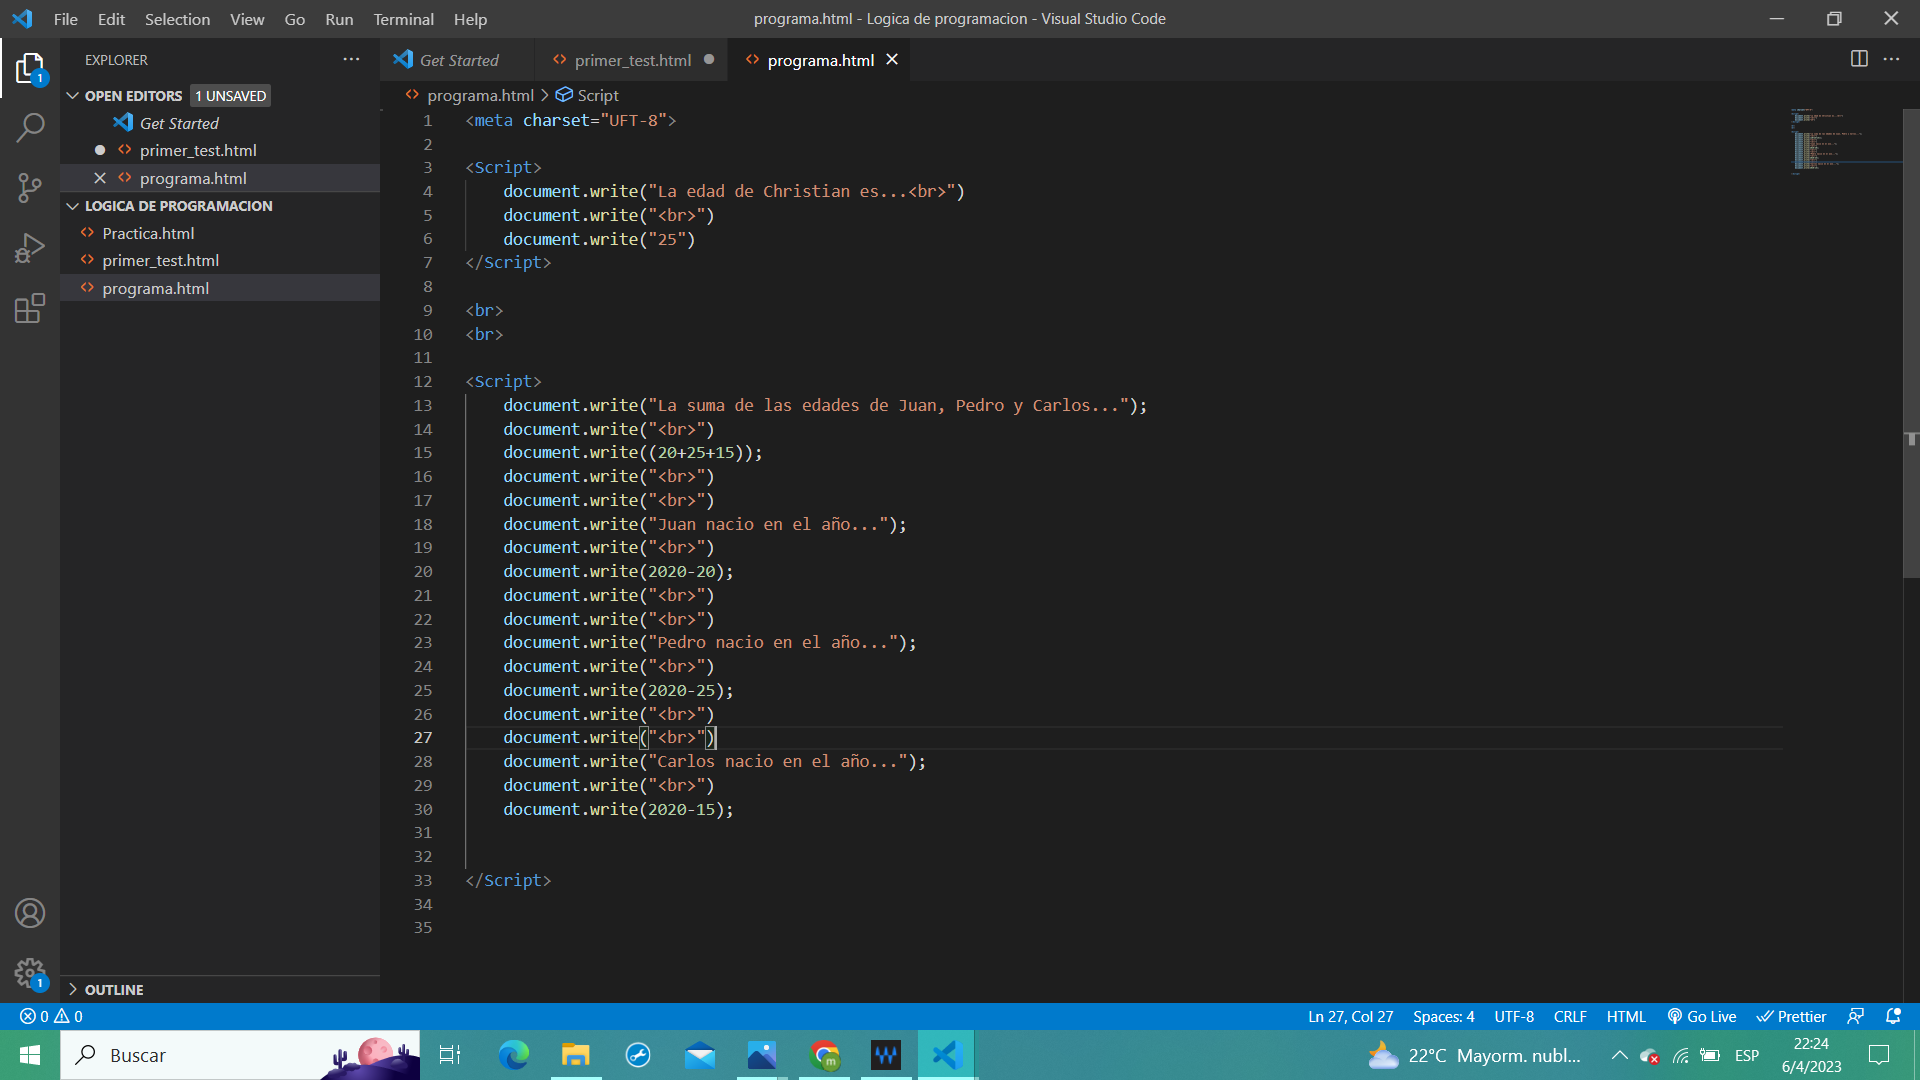Open the editor More Actions ellipsis
The width and height of the screenshot is (1920, 1080).
pos(1891,59)
